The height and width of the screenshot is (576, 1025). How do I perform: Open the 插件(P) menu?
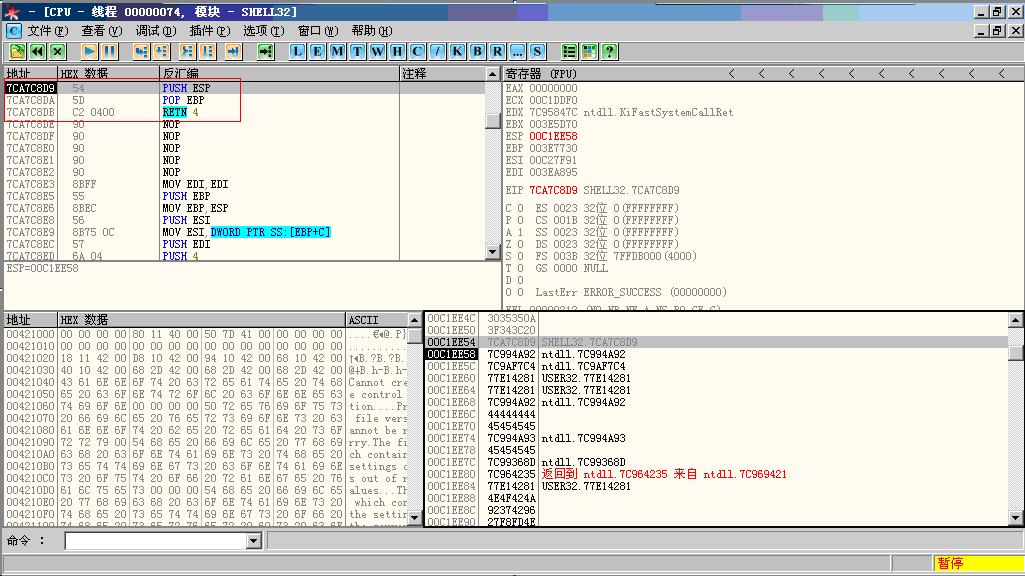click(210, 31)
